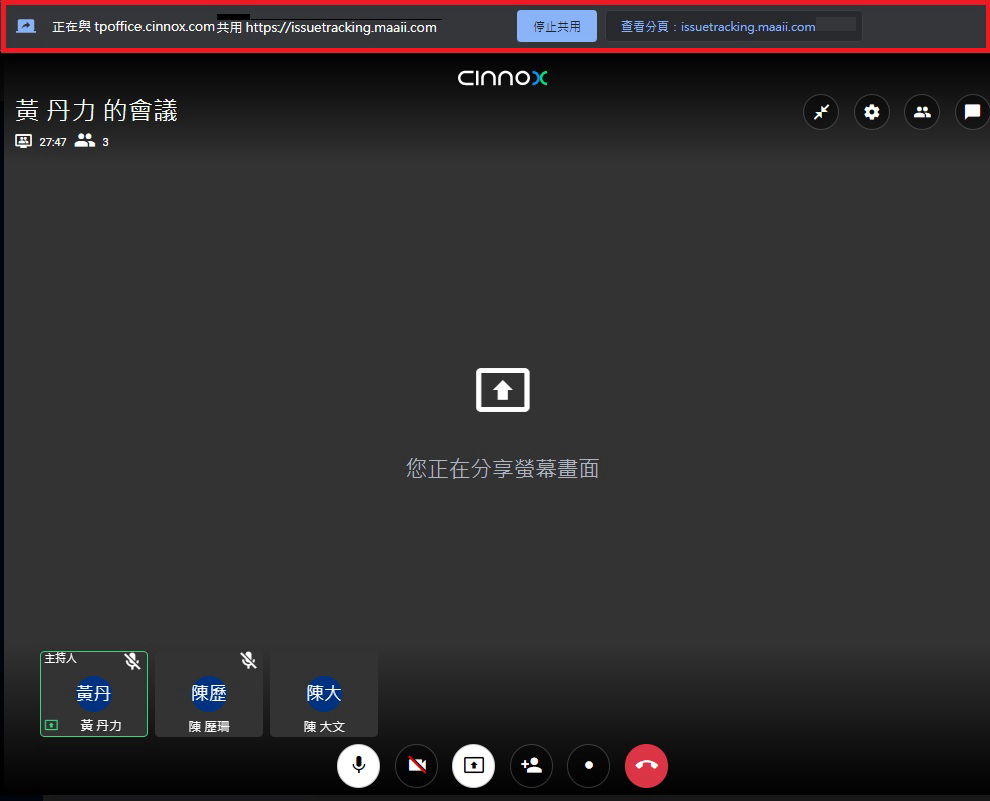Click the 停止共用 button

[x=556, y=27]
